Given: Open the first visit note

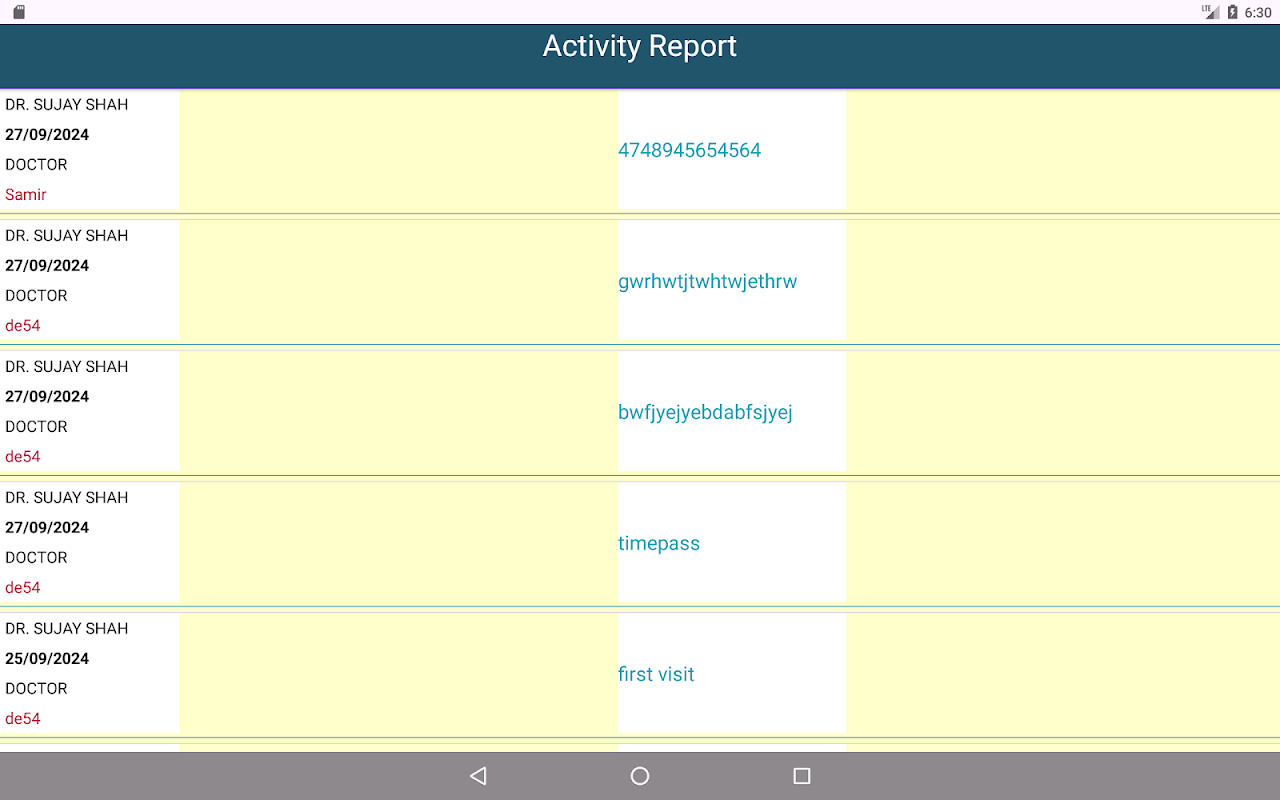Looking at the screenshot, I should point(656,674).
